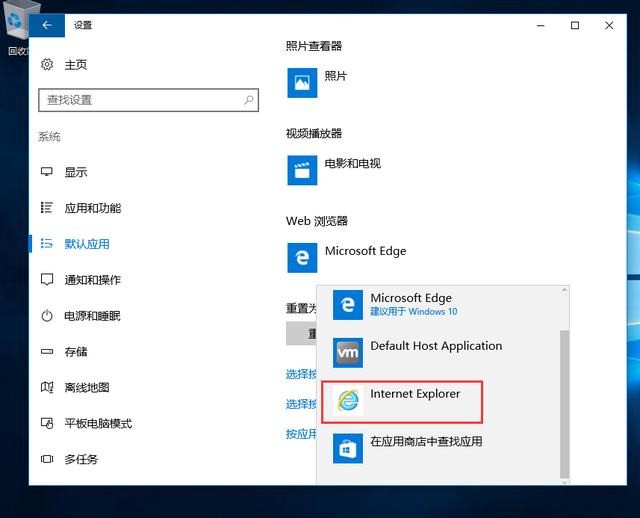Click the Photos app icon
640x518 pixels.
coord(302,83)
